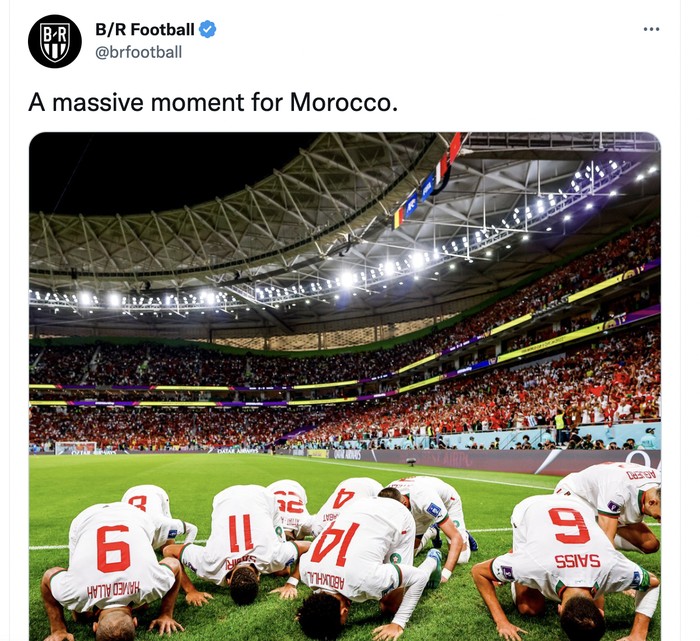Click the Belgium flag hanging from roof

tap(398, 218)
